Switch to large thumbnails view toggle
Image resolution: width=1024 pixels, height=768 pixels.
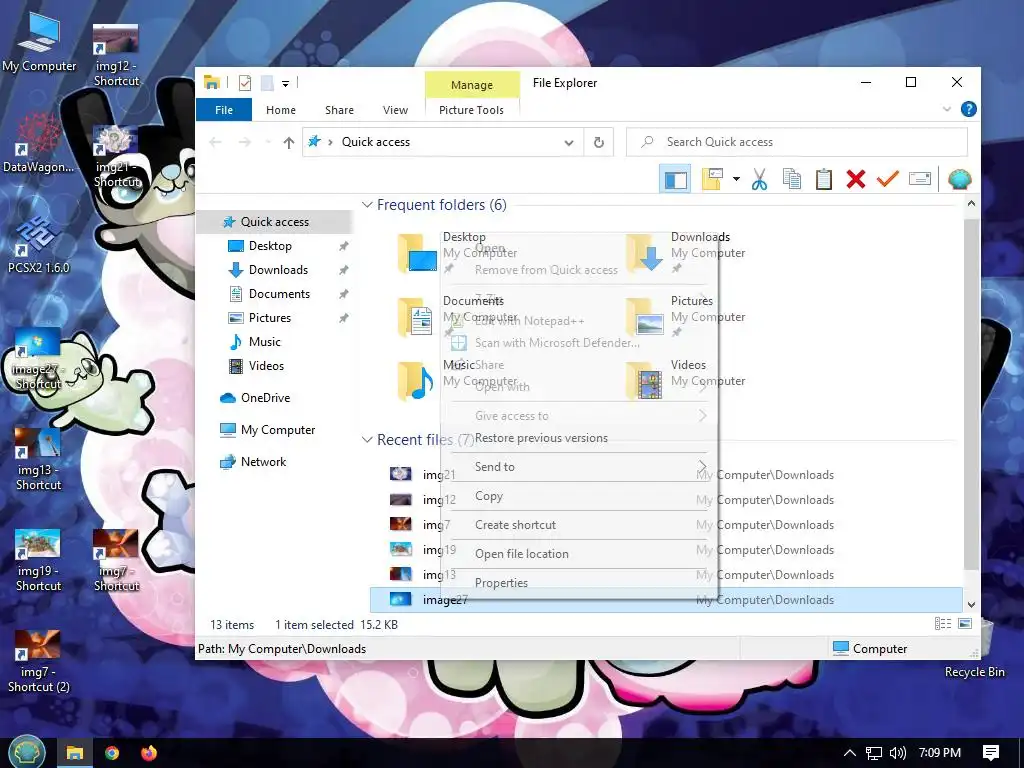point(965,624)
